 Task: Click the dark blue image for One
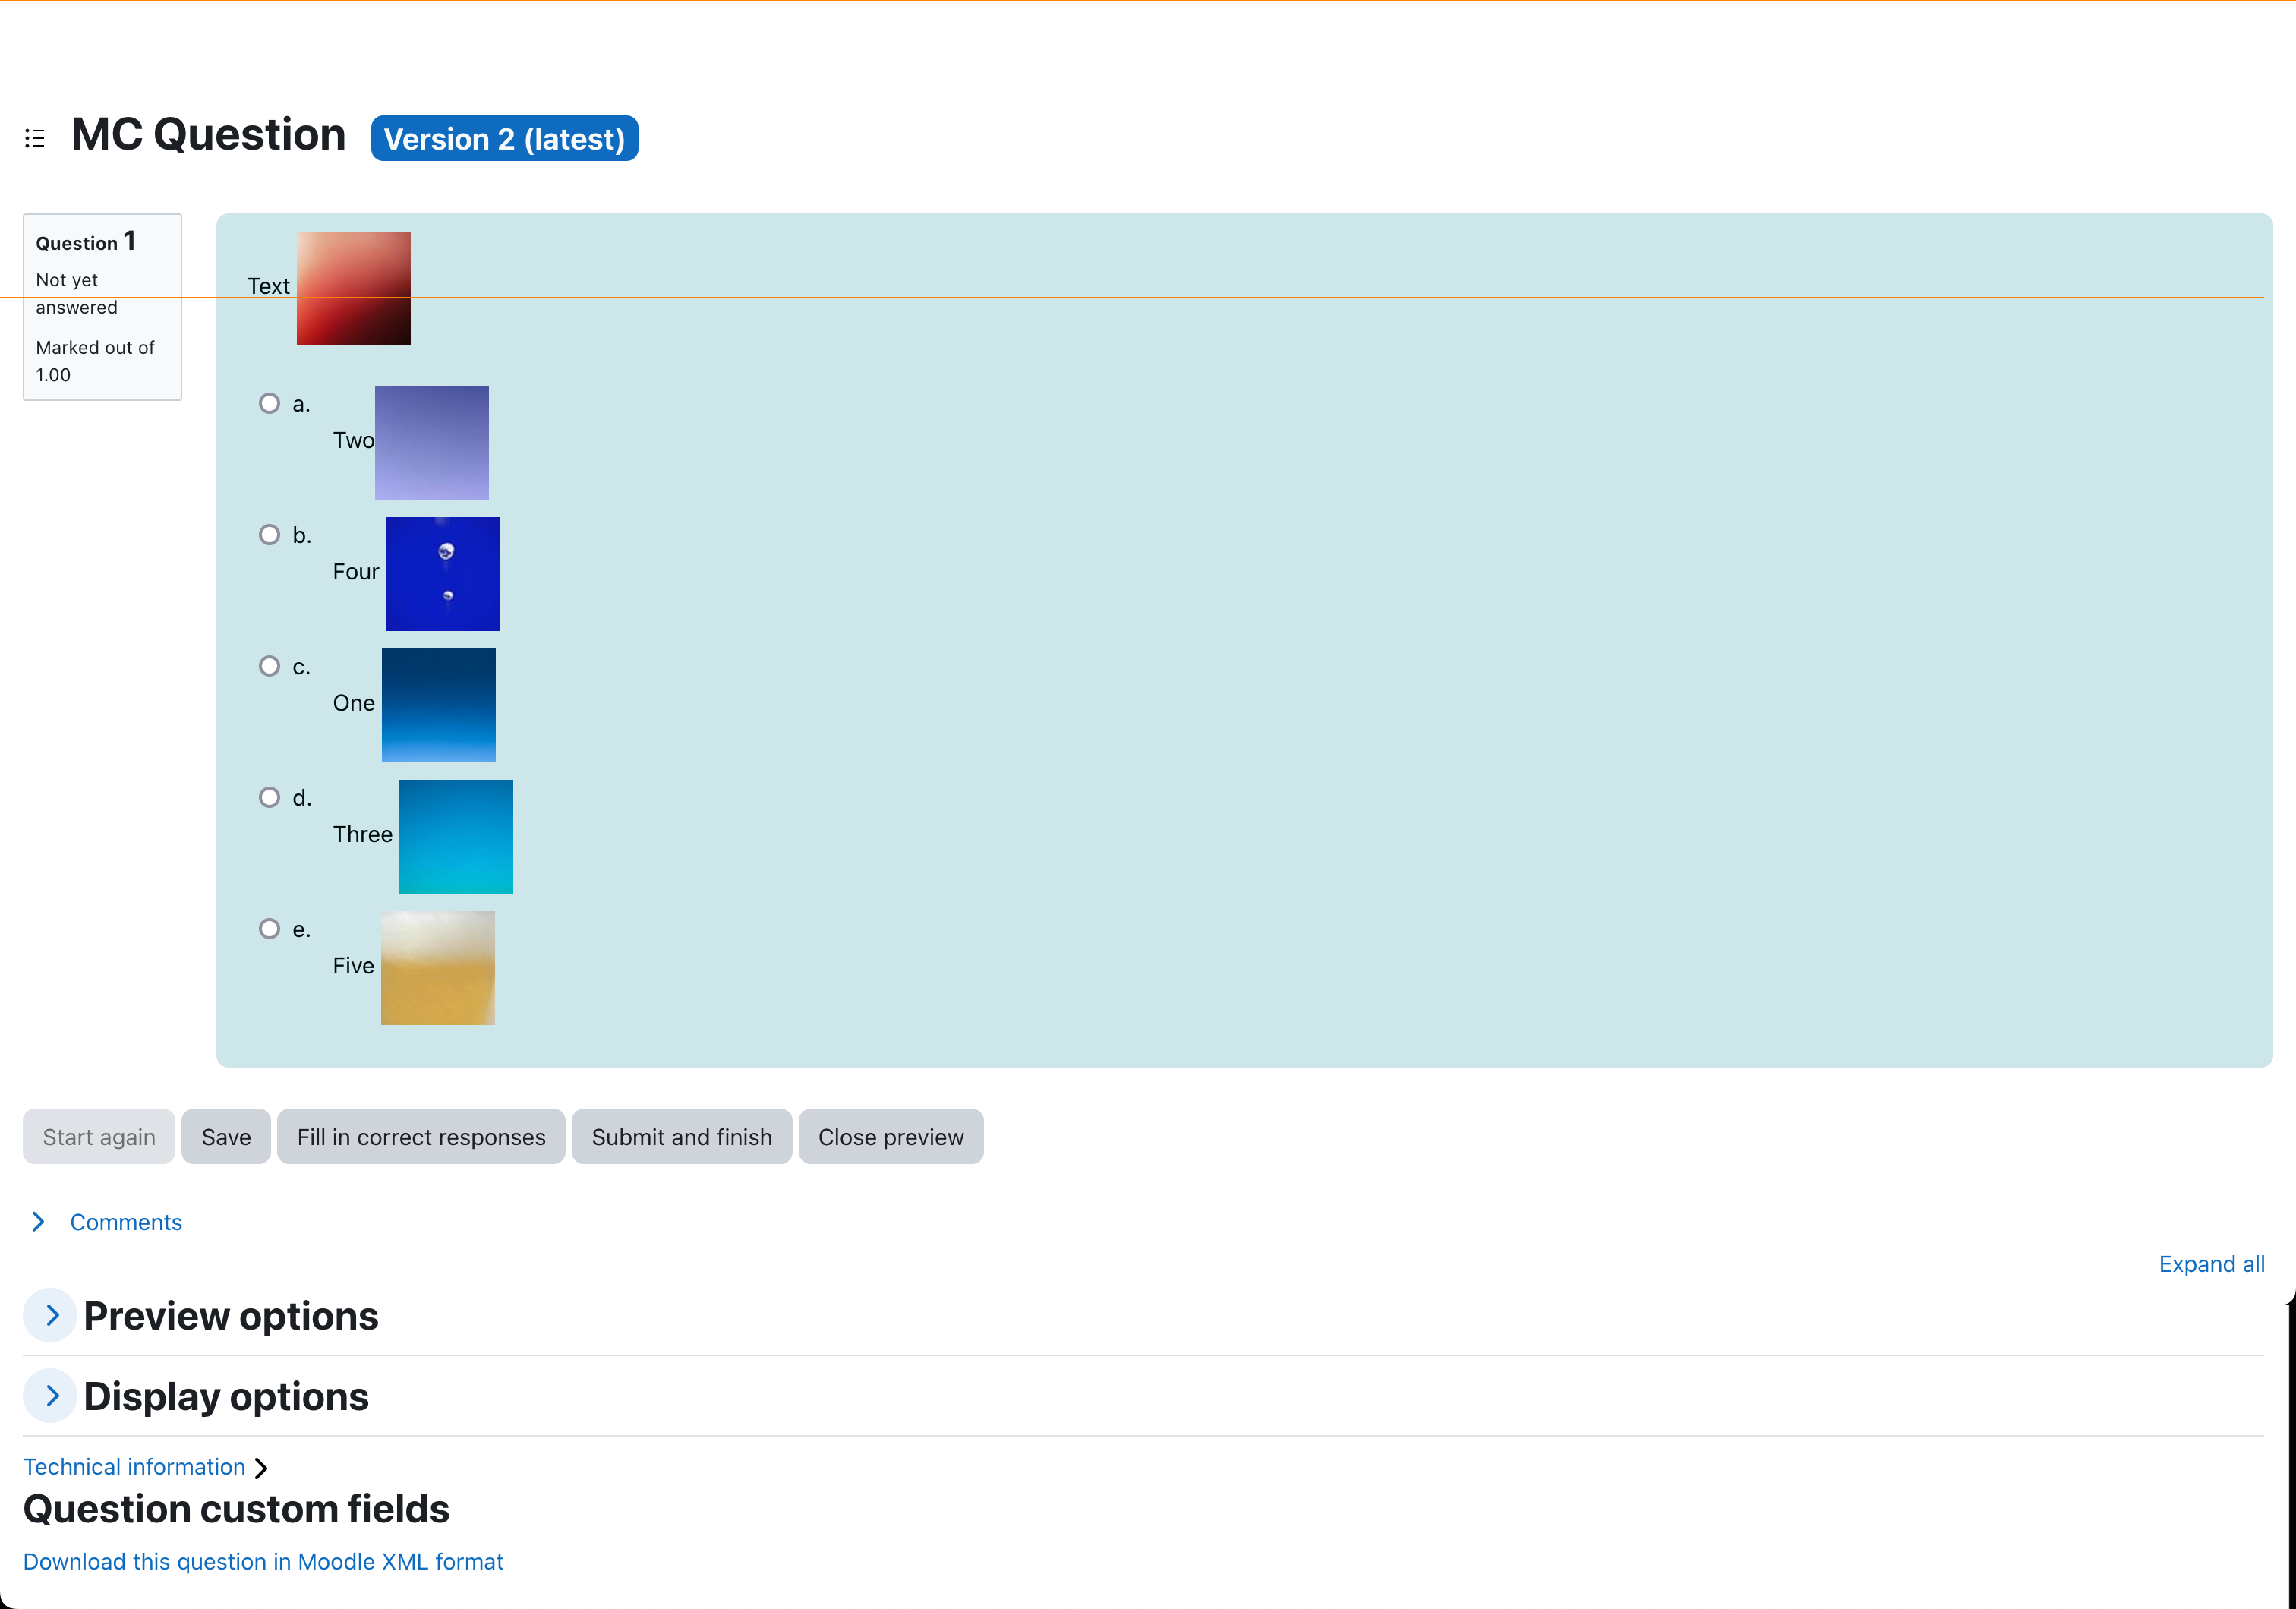pyautogui.click(x=439, y=705)
